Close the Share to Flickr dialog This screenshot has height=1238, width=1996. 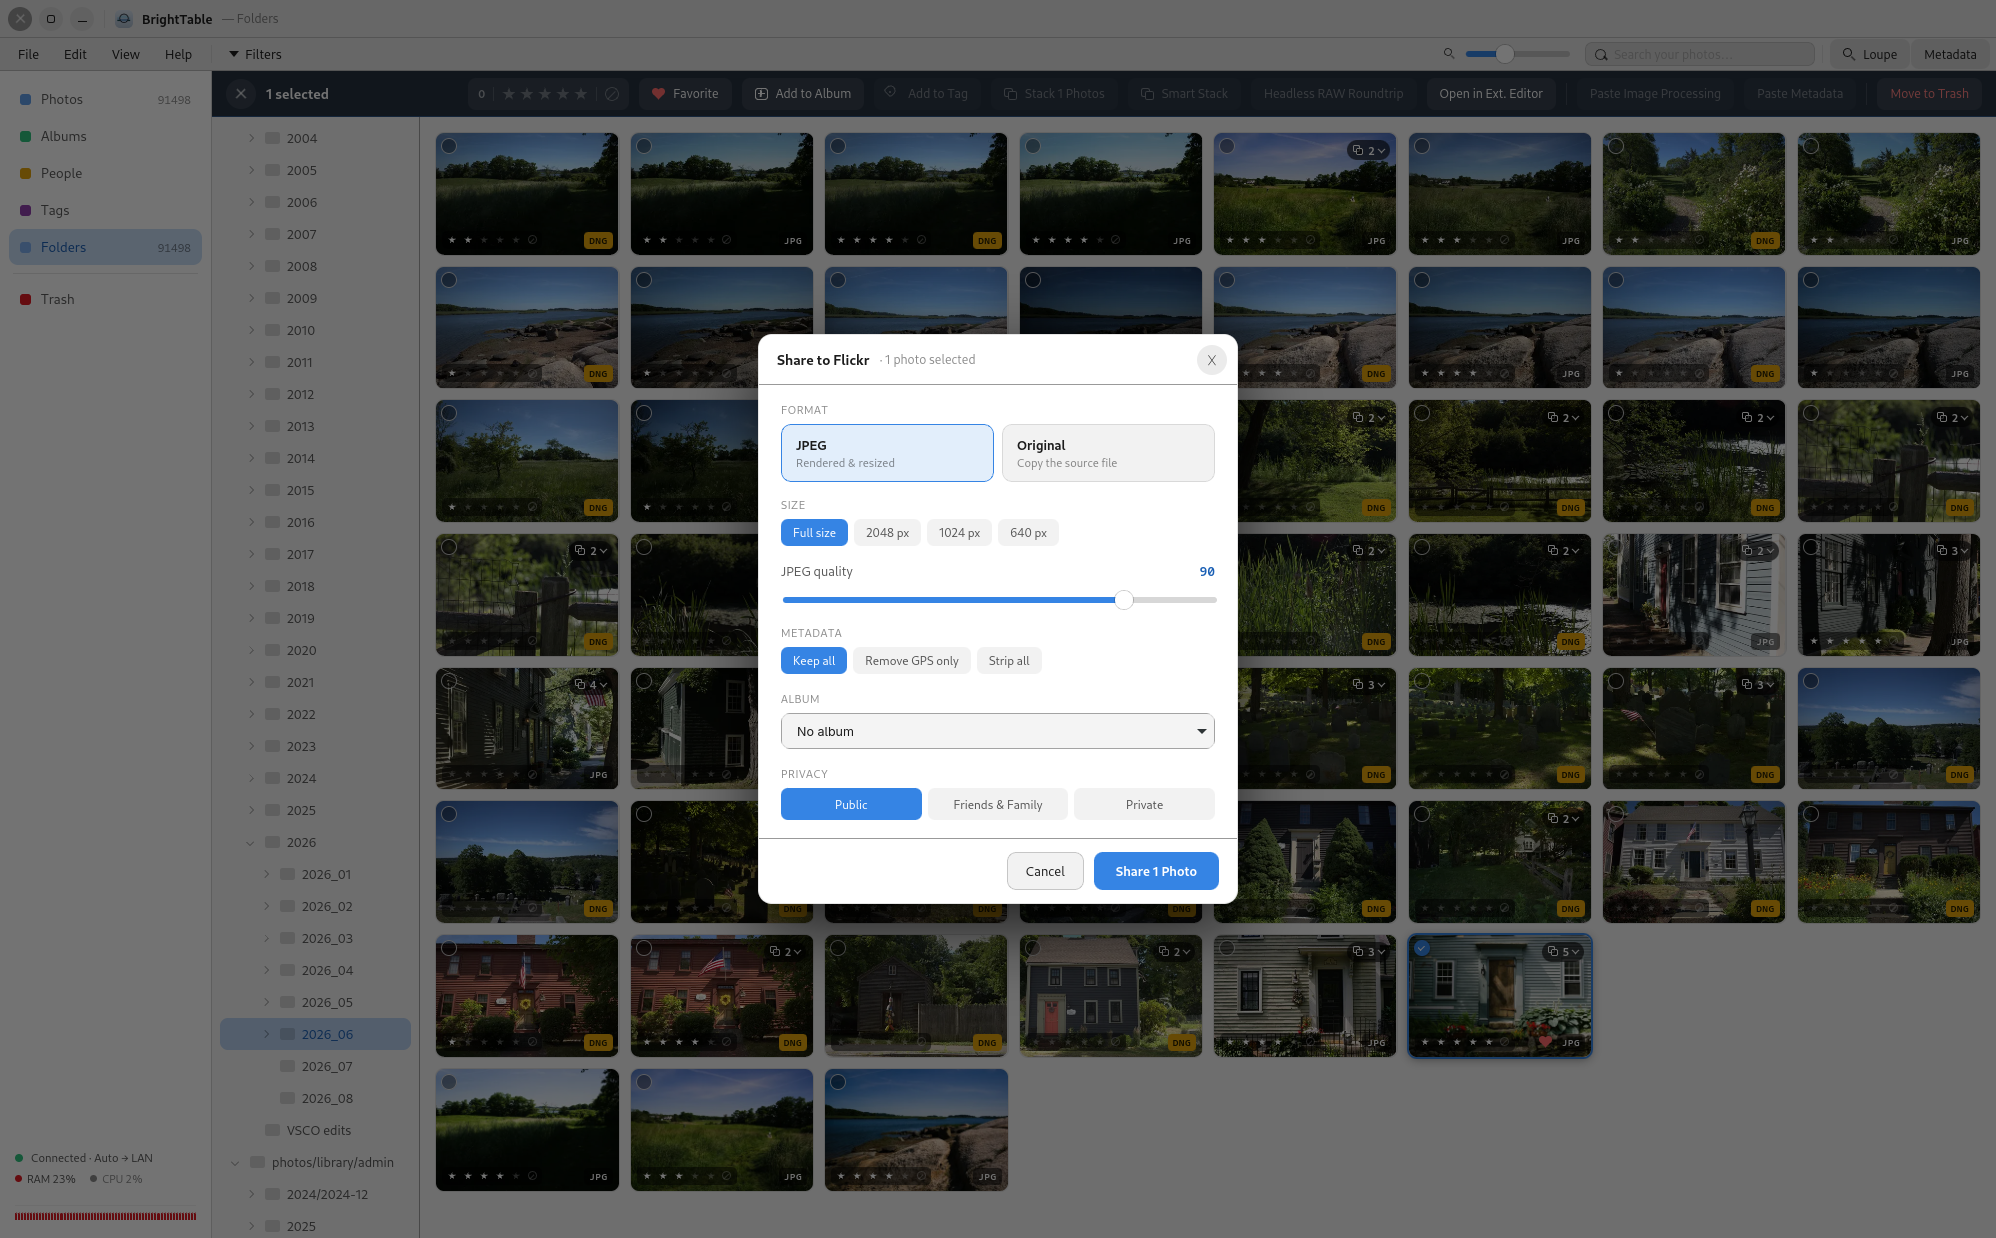(x=1211, y=360)
